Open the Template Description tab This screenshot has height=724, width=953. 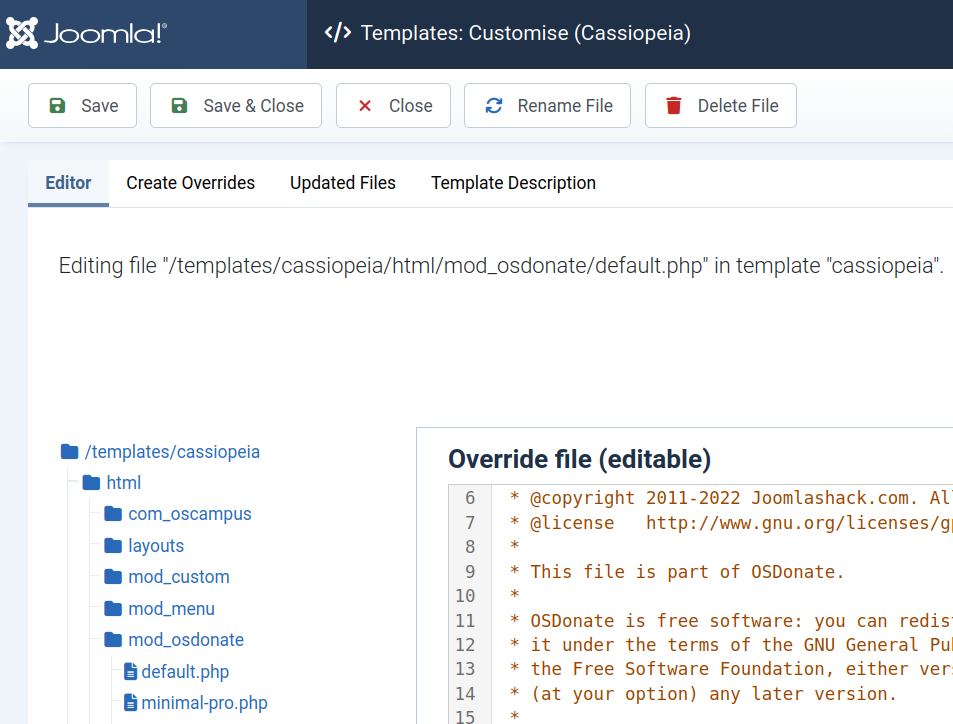click(x=513, y=183)
